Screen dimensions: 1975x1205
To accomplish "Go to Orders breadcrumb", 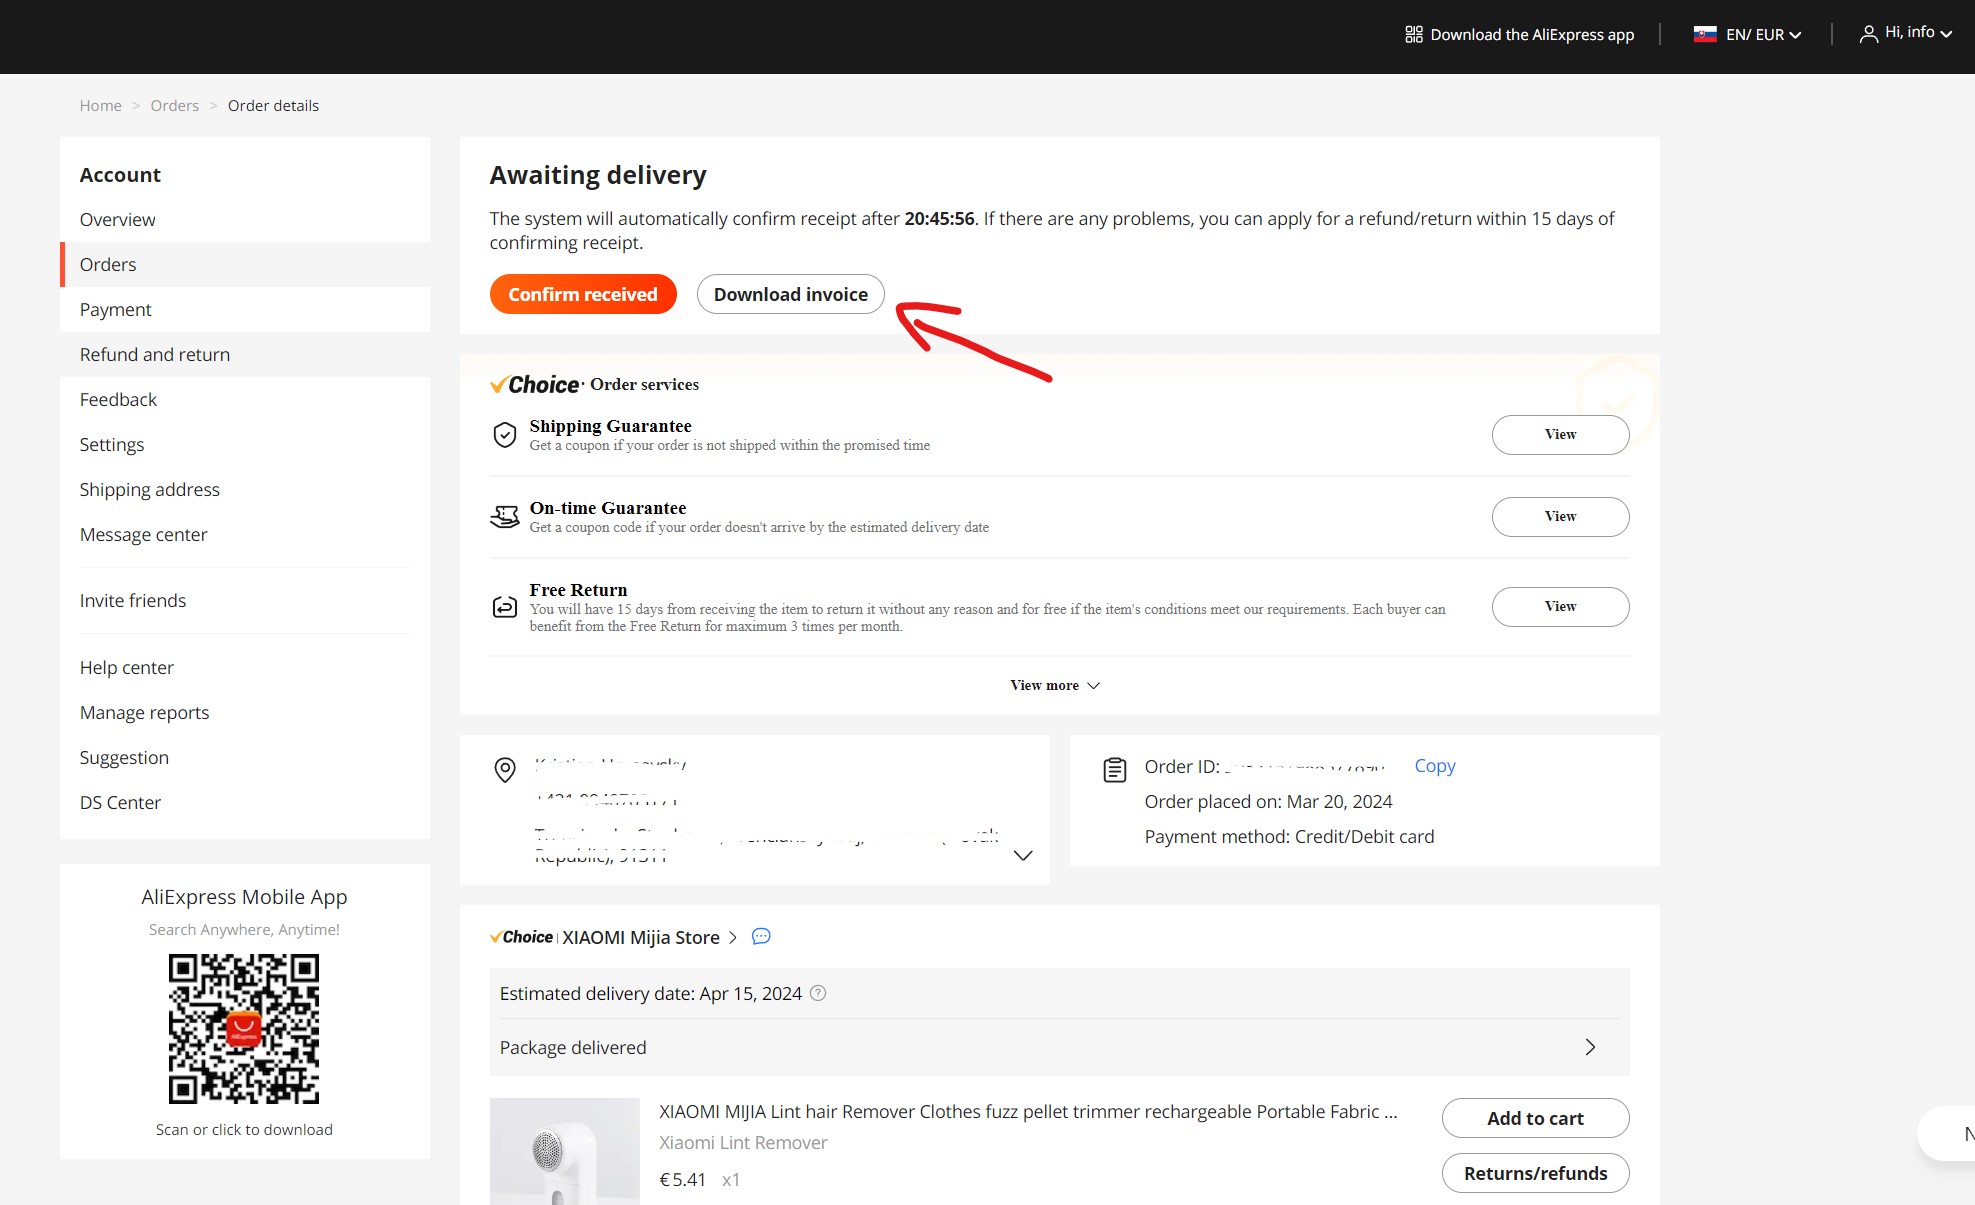I will click(x=175, y=106).
